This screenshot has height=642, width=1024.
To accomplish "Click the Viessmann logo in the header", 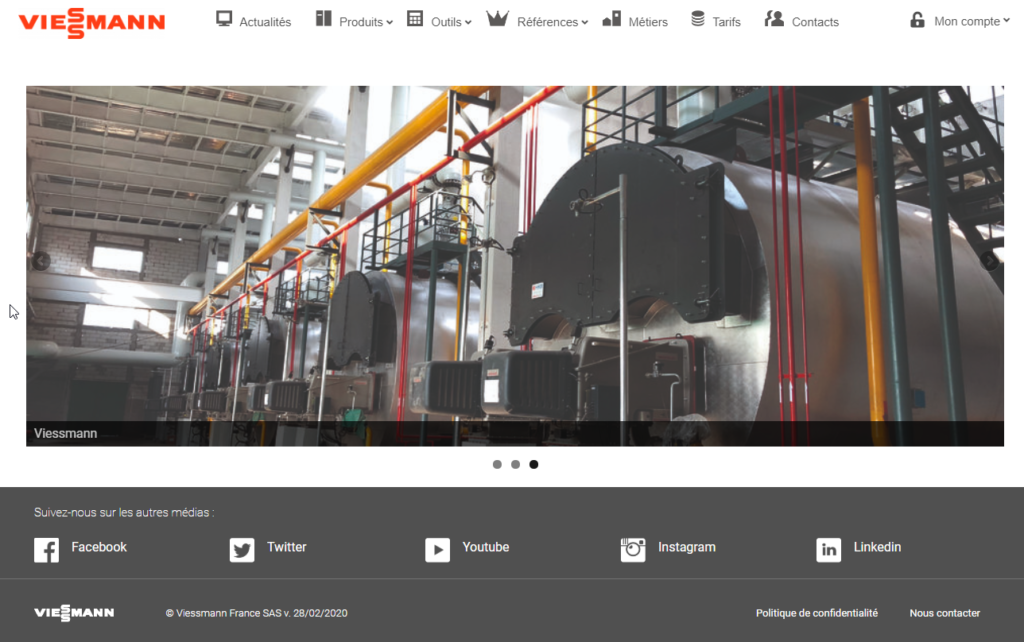I will click(92, 21).
